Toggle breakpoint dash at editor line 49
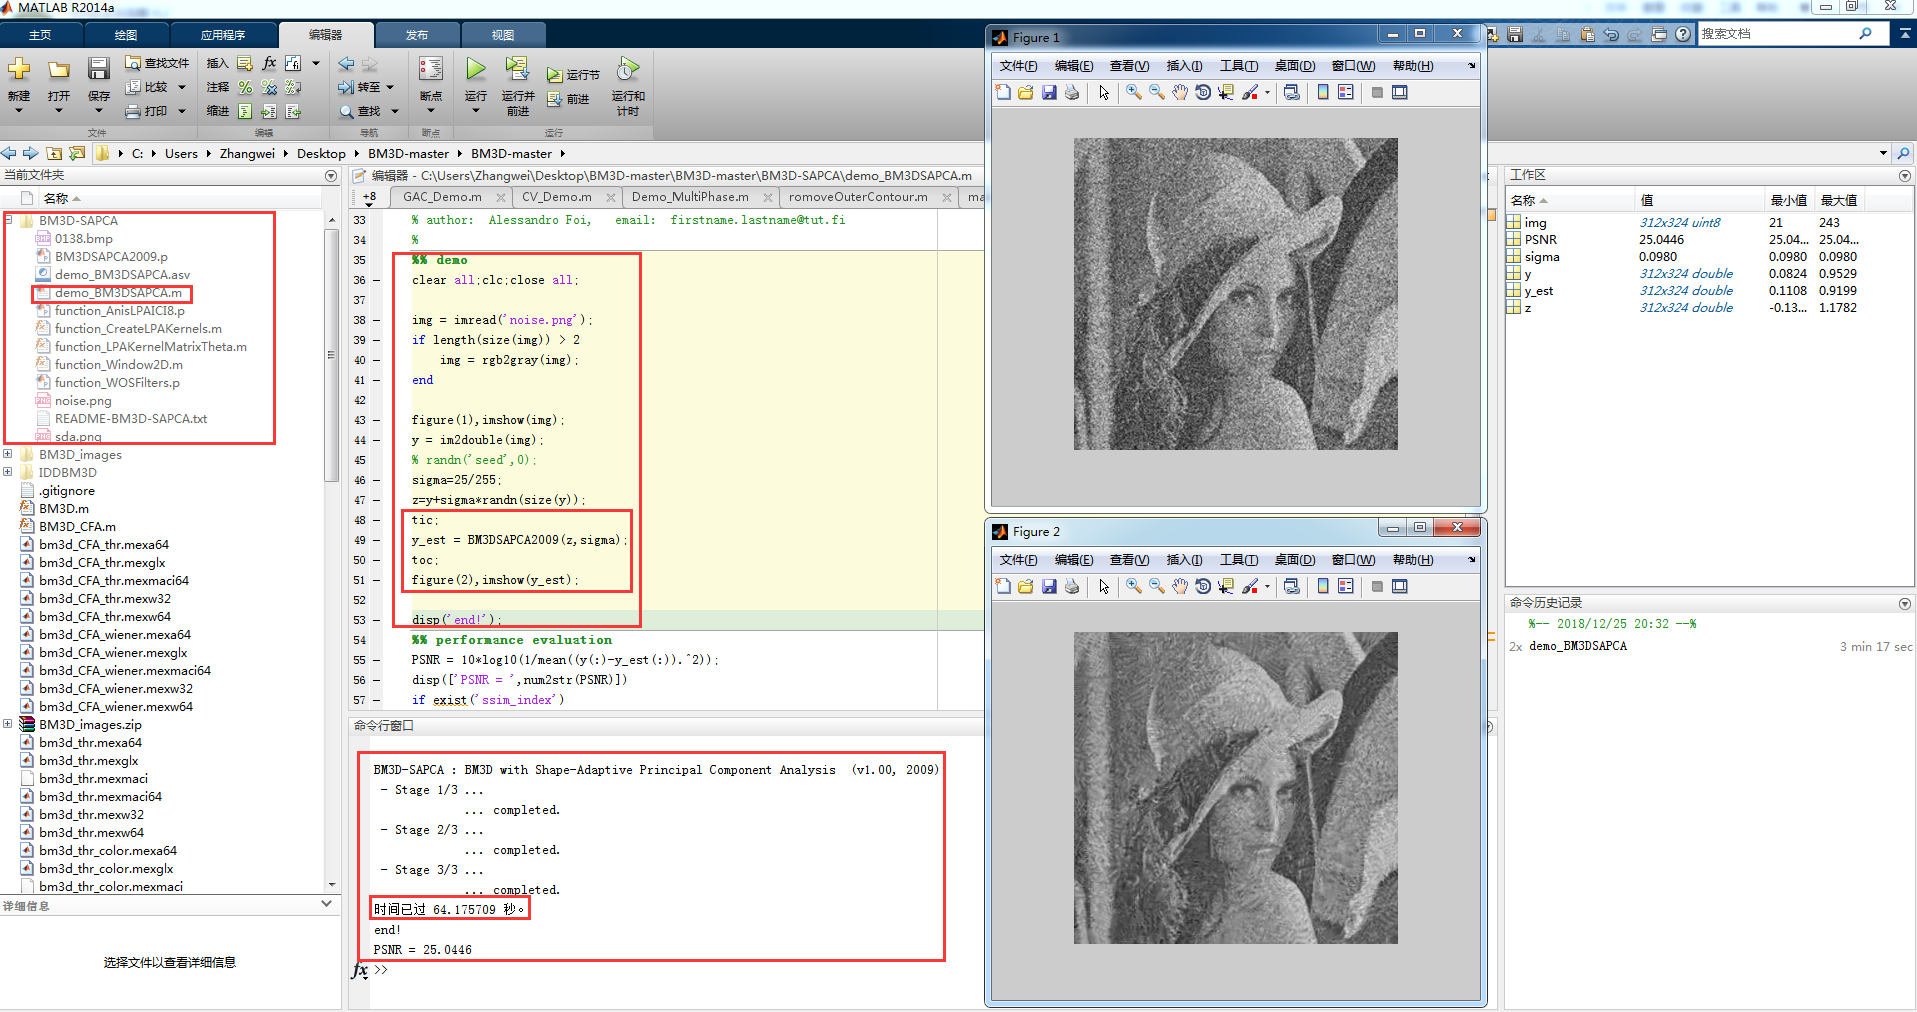 click(377, 540)
